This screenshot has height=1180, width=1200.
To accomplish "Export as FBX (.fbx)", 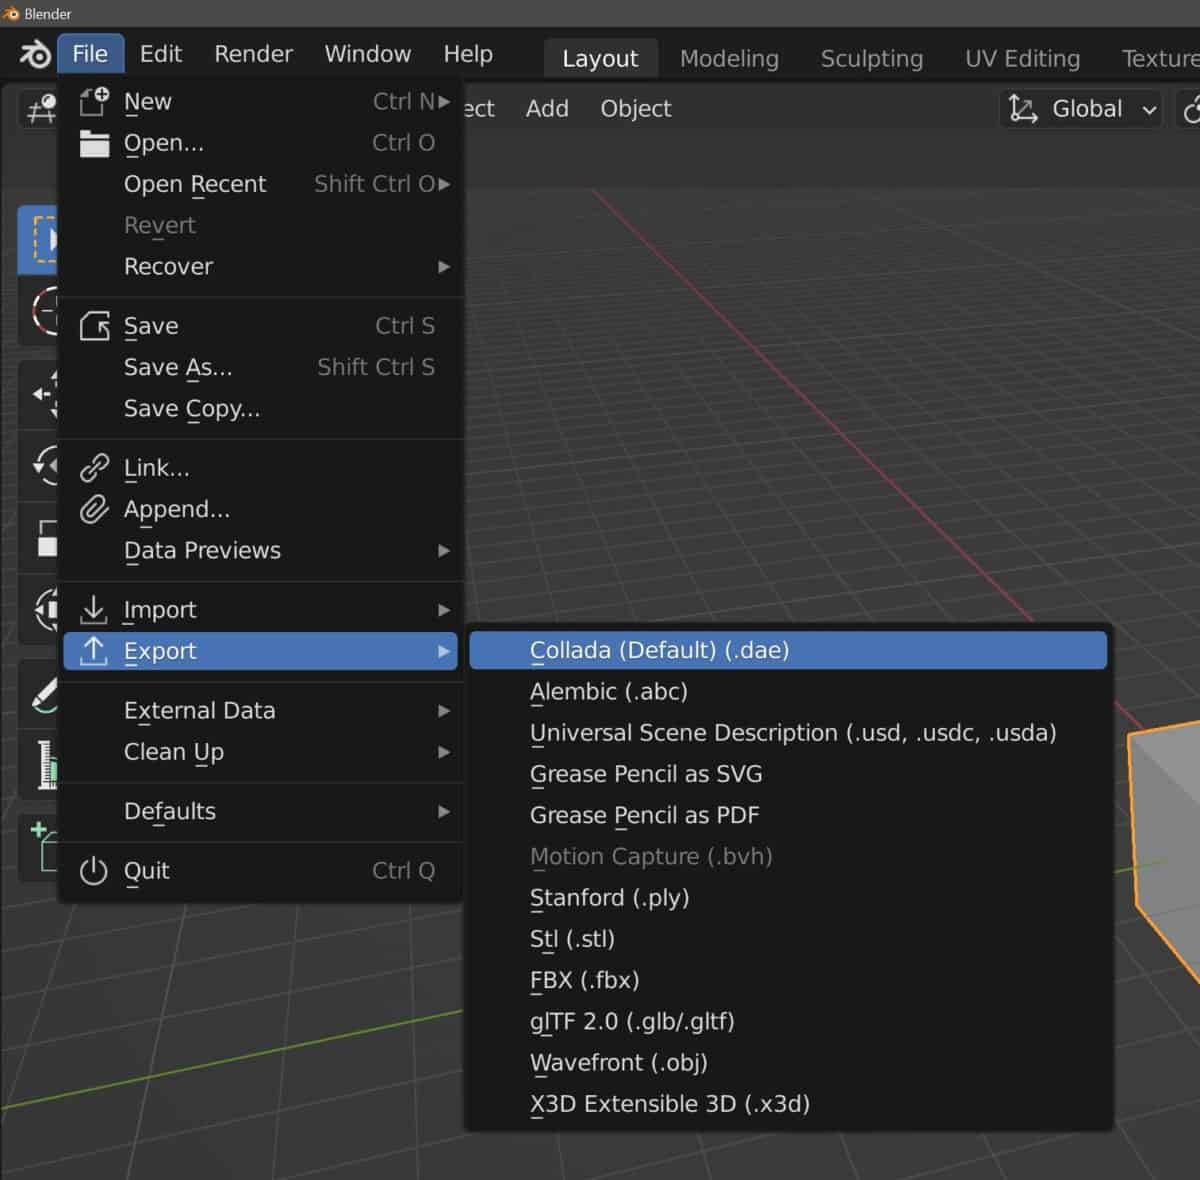I will (584, 980).
